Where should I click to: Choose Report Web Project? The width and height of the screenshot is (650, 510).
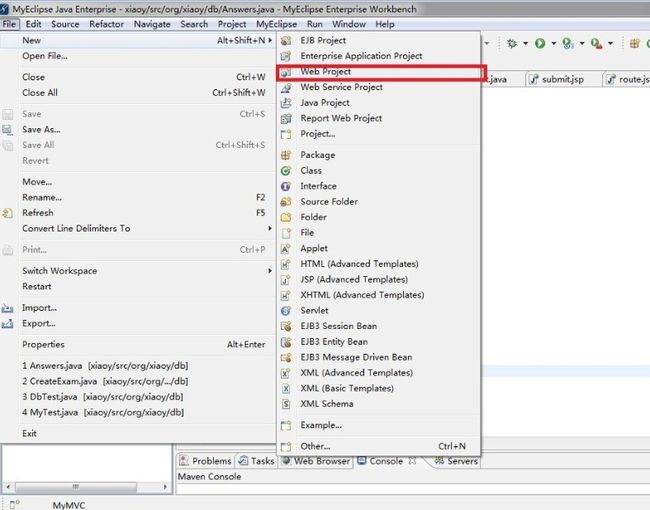[x=379, y=118]
